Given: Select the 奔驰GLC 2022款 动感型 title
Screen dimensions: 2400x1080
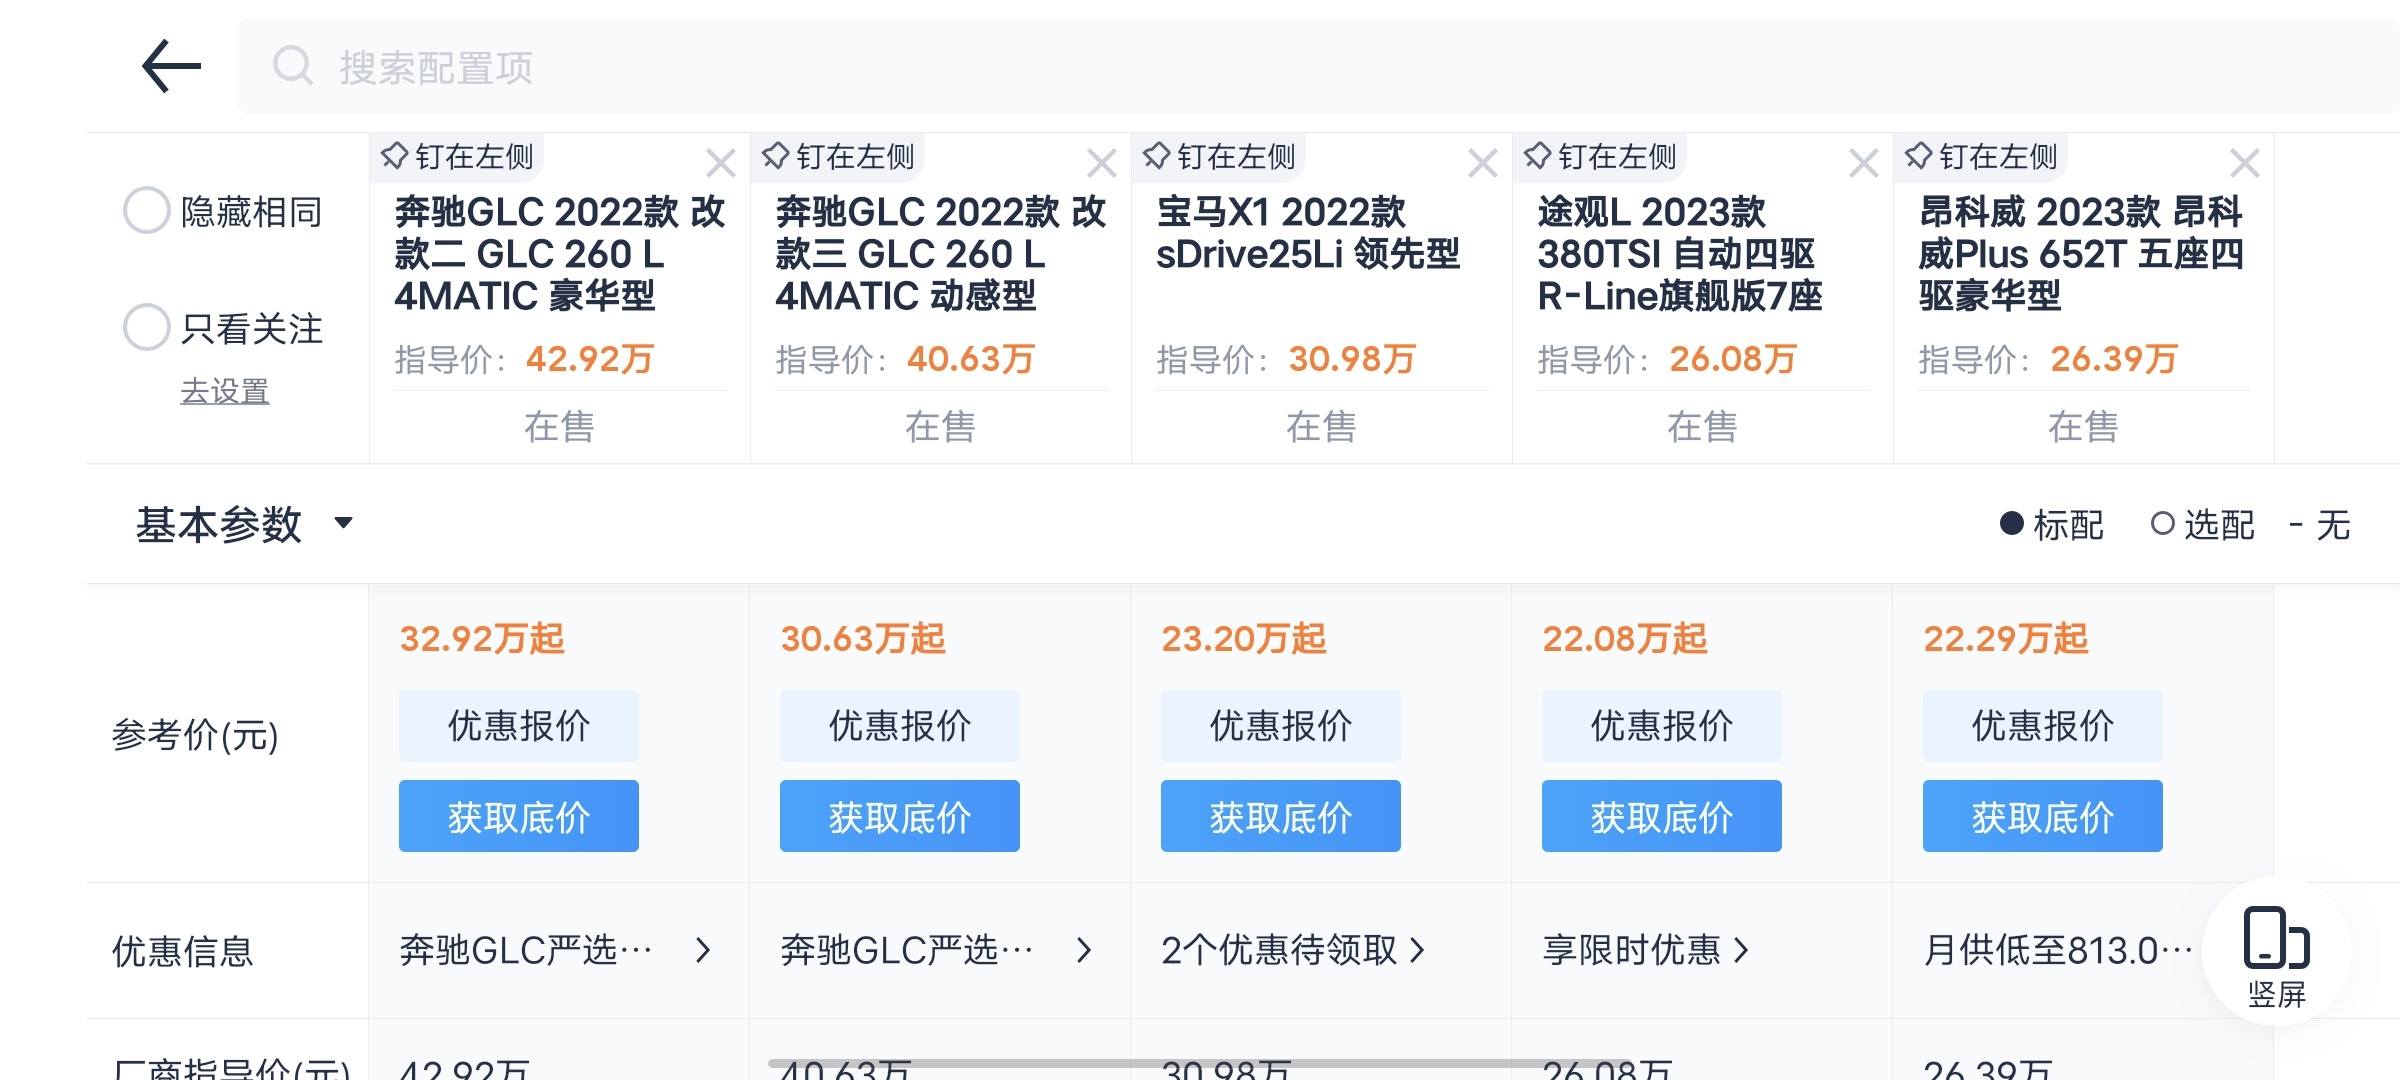Looking at the screenshot, I should (940, 254).
